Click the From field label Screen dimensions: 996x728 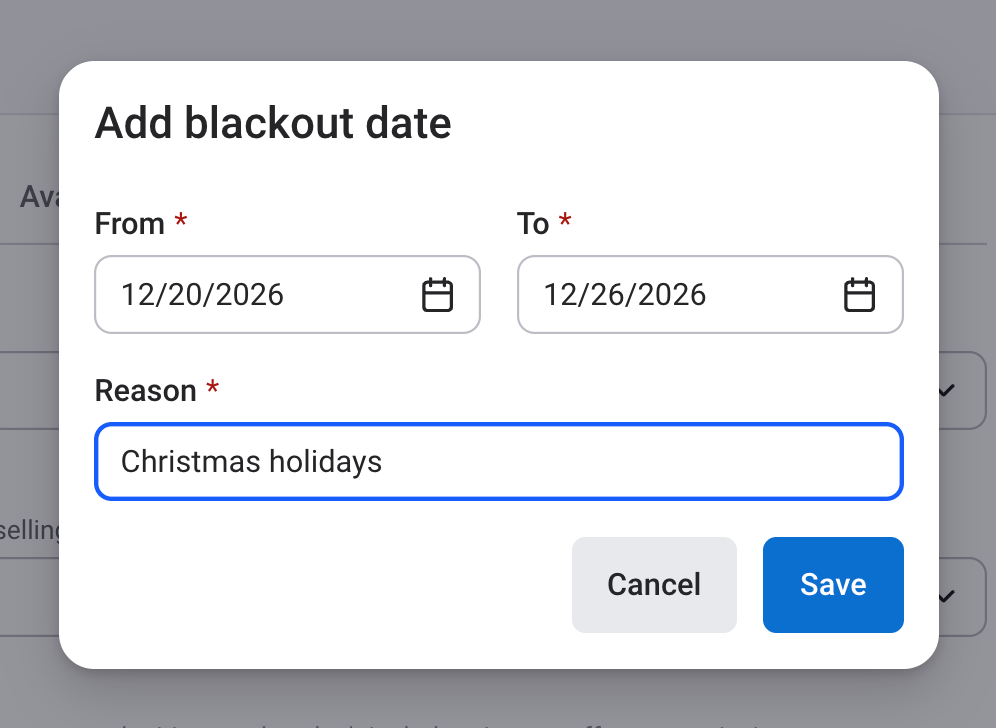point(129,224)
